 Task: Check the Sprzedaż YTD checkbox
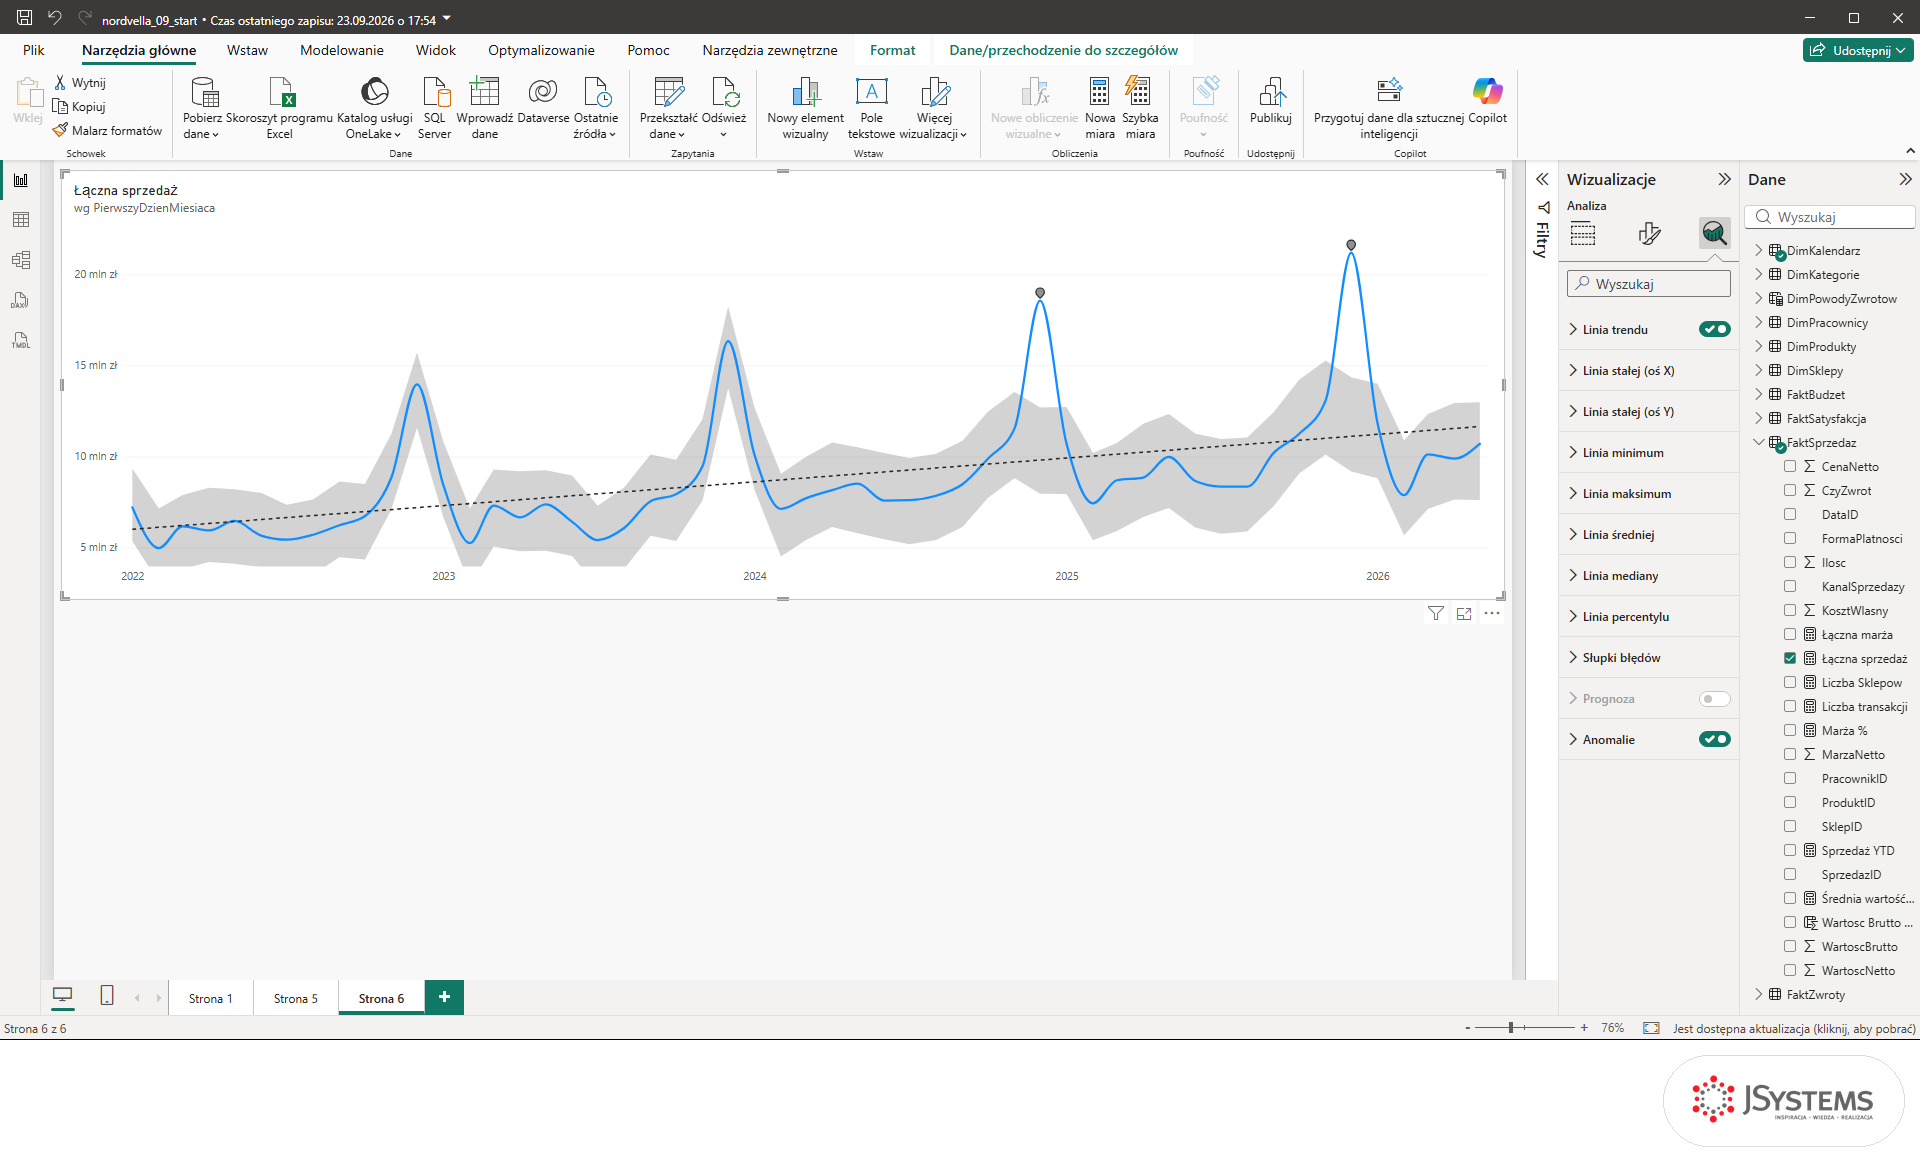tap(1790, 850)
